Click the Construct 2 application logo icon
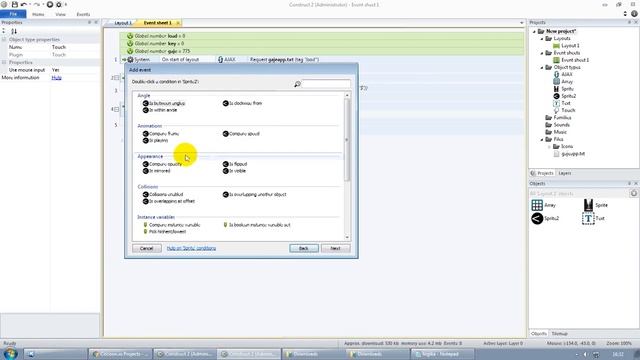The height and width of the screenshot is (360, 640). pyautogui.click(x=4, y=4)
